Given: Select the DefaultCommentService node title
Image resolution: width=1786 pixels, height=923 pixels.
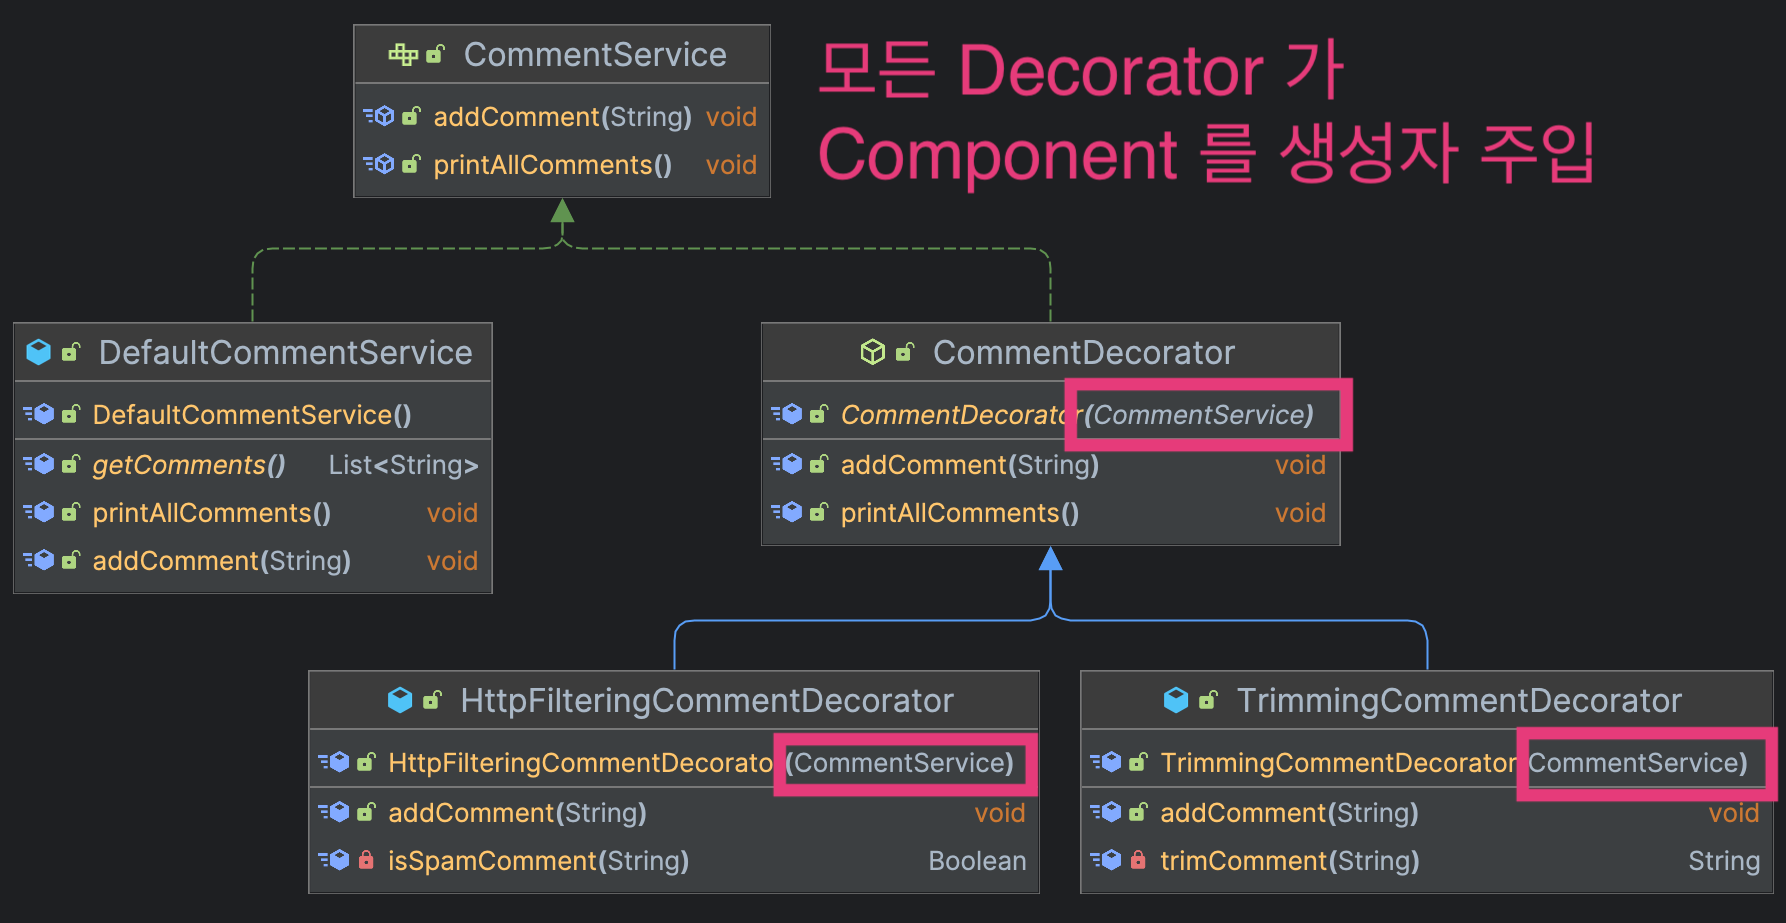Looking at the screenshot, I should 285,353.
